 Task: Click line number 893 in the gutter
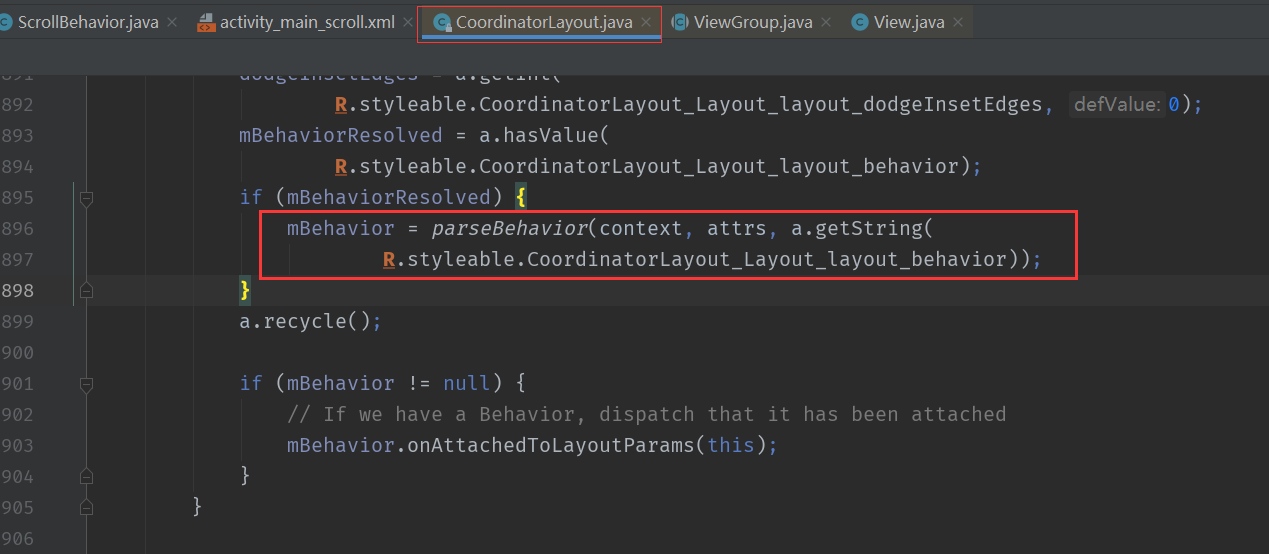pyautogui.click(x=17, y=136)
